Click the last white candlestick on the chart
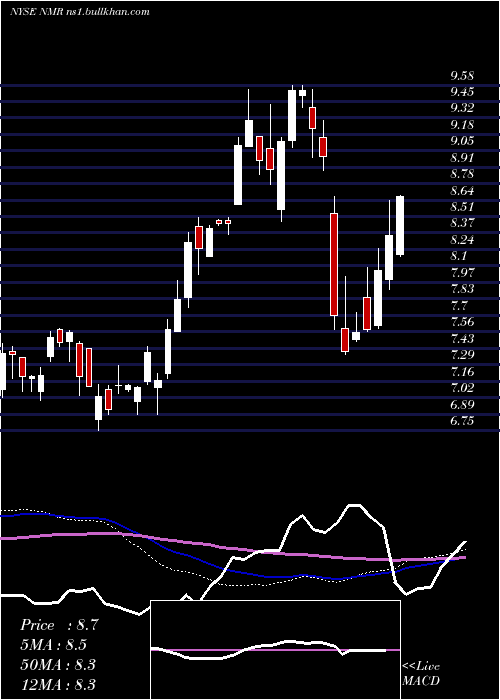This screenshot has height=700, width=500. click(400, 225)
